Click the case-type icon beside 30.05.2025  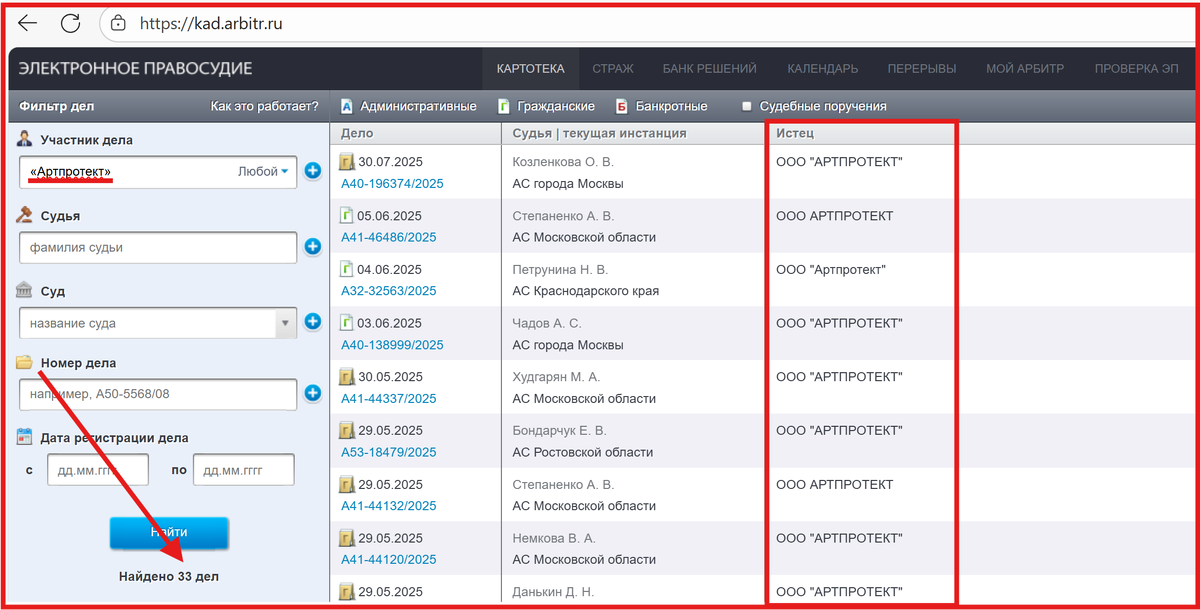coord(347,377)
